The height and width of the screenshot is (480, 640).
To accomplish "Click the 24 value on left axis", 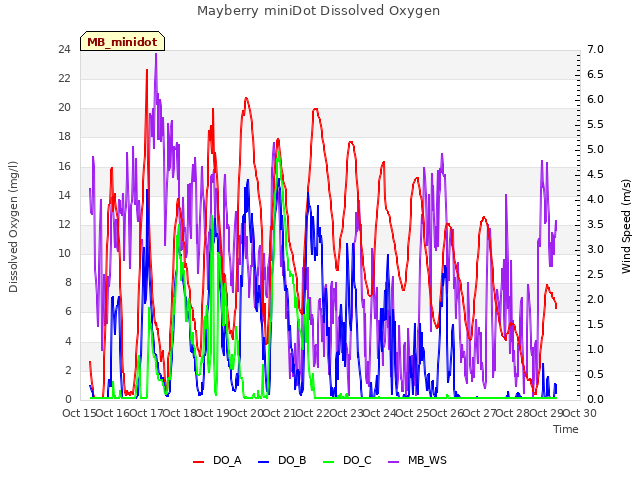I will 65,49.
